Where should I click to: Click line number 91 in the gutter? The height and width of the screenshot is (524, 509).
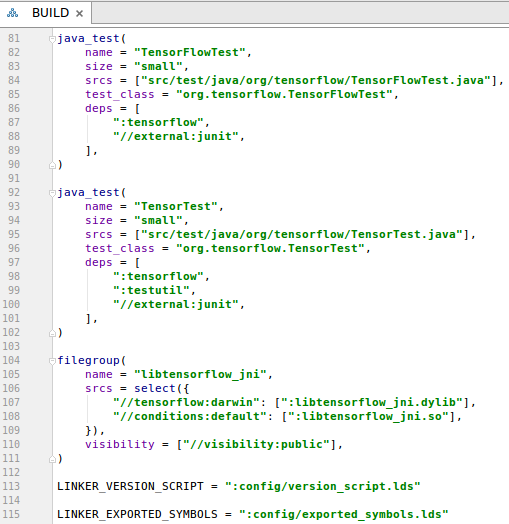[x=14, y=178]
